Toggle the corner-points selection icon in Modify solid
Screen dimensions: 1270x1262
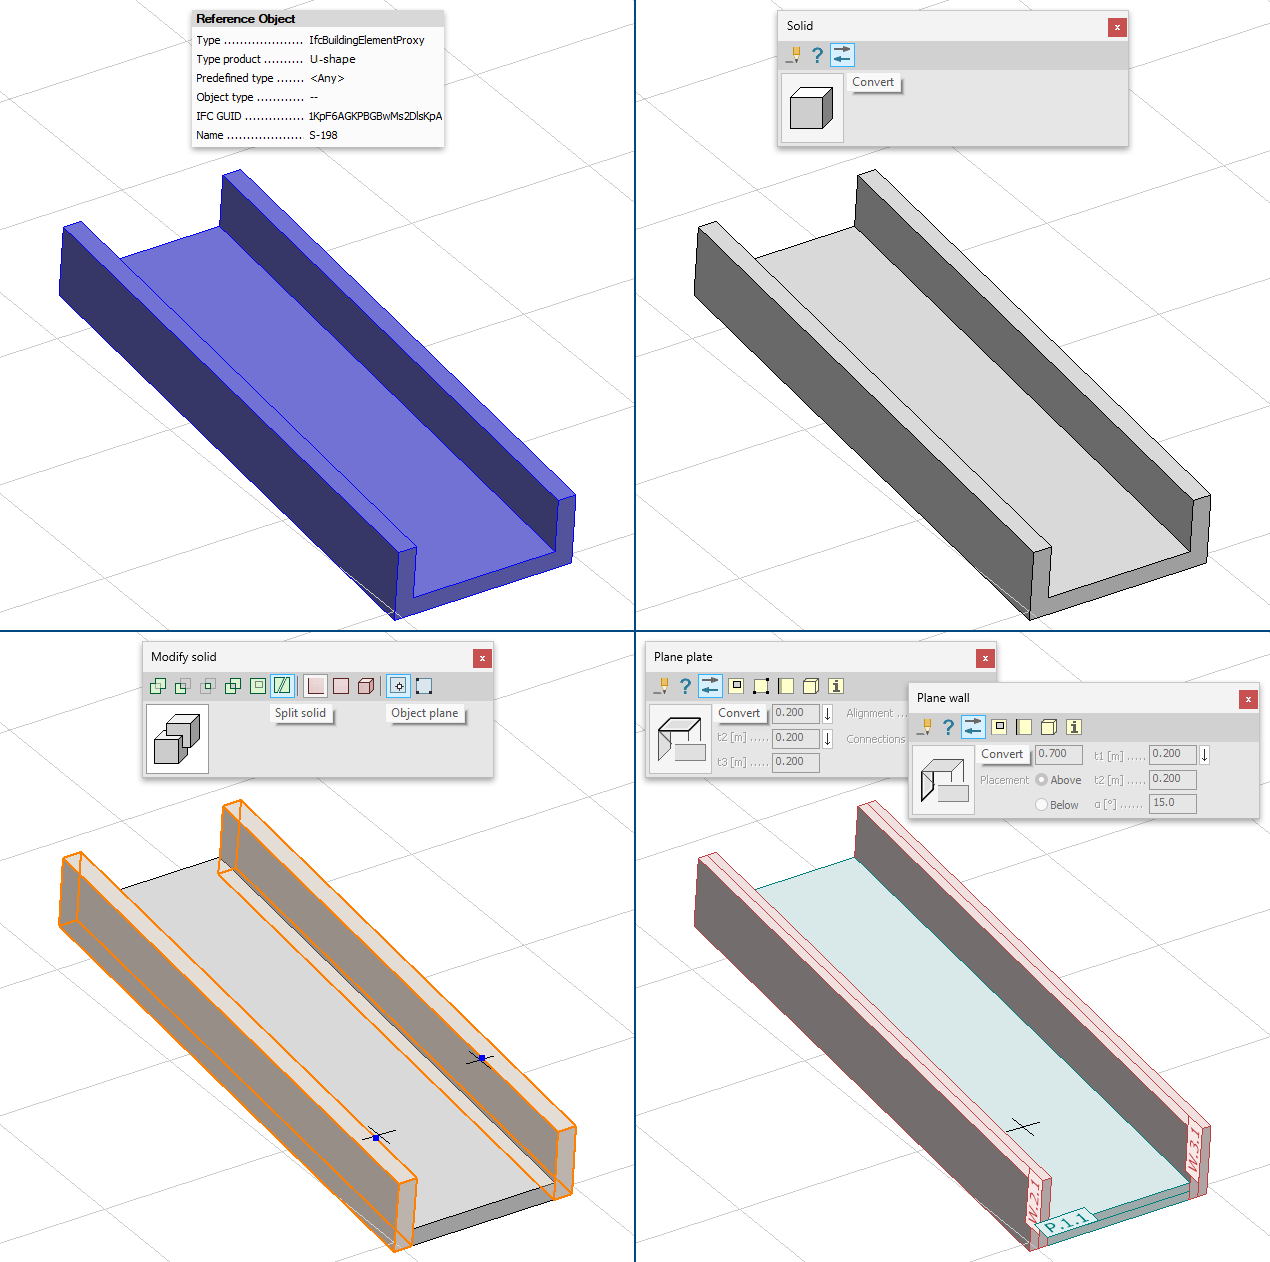pos(424,686)
